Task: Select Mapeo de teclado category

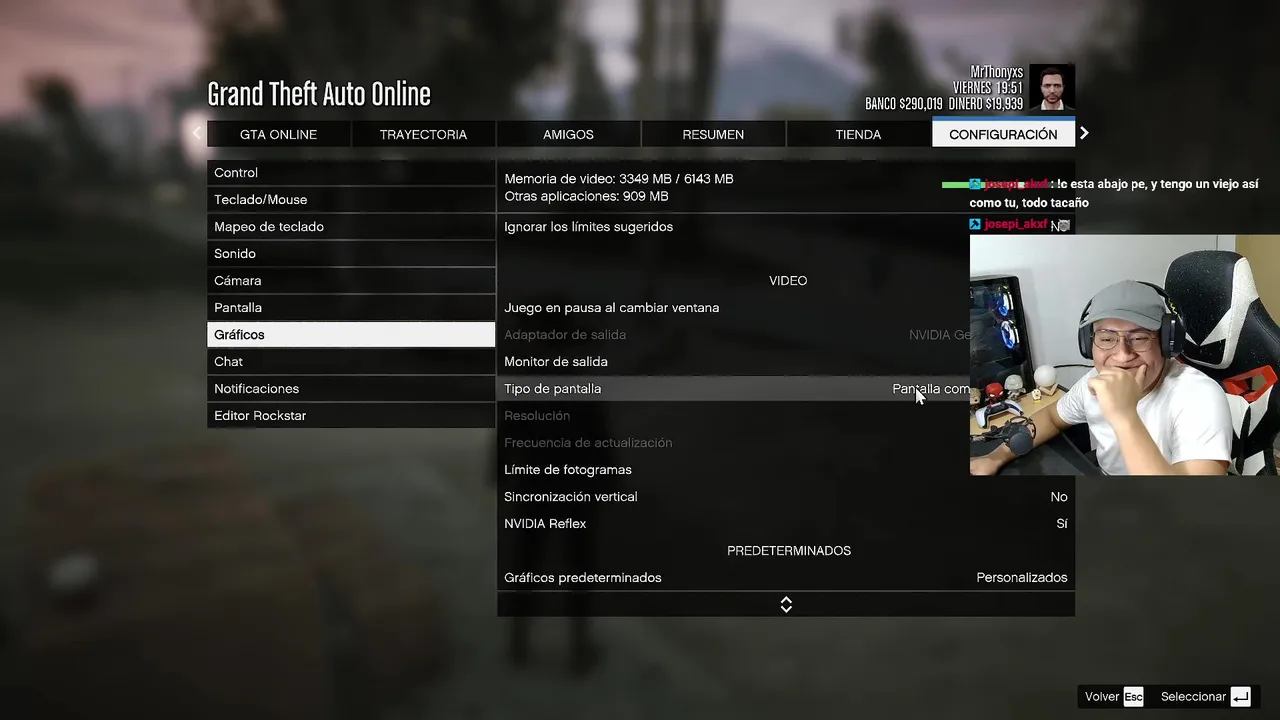Action: (351, 227)
